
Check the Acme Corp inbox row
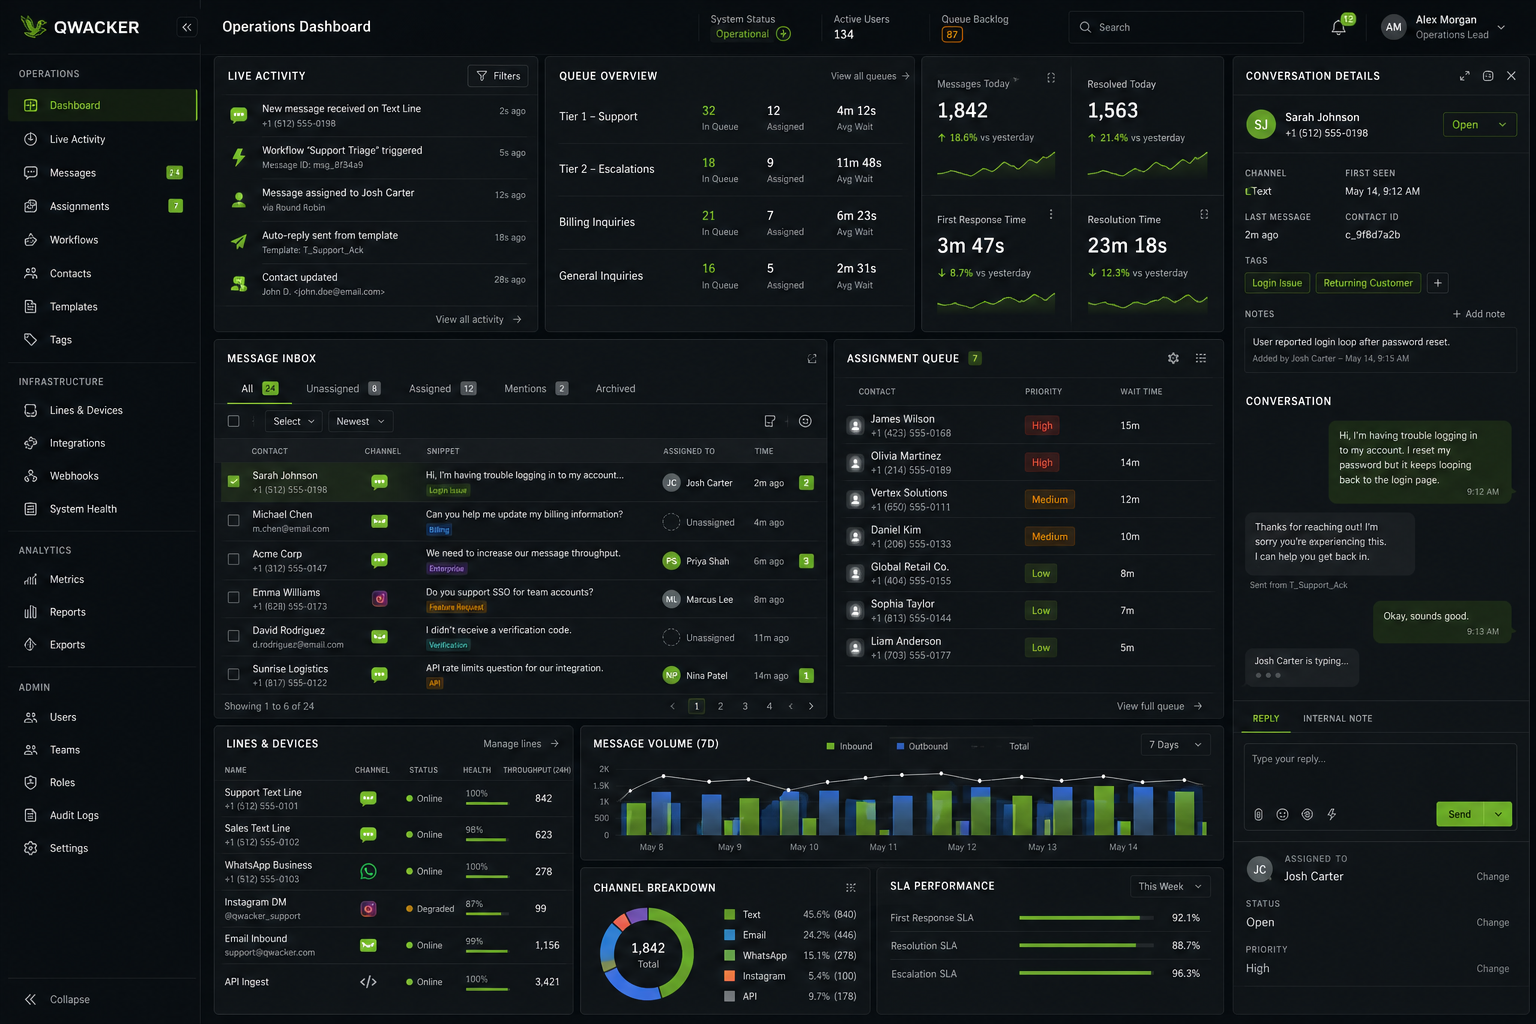coord(233,559)
